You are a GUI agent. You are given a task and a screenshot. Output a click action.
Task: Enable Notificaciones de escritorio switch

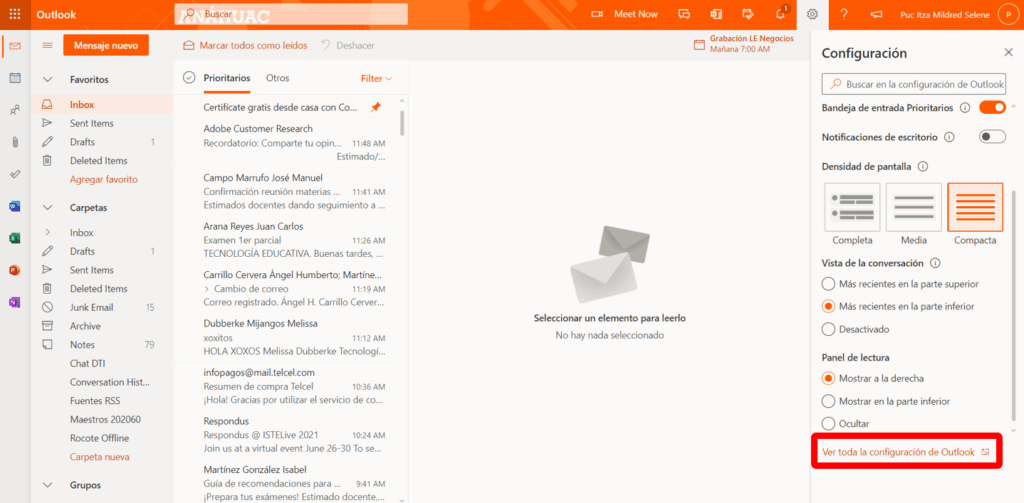[x=992, y=137]
